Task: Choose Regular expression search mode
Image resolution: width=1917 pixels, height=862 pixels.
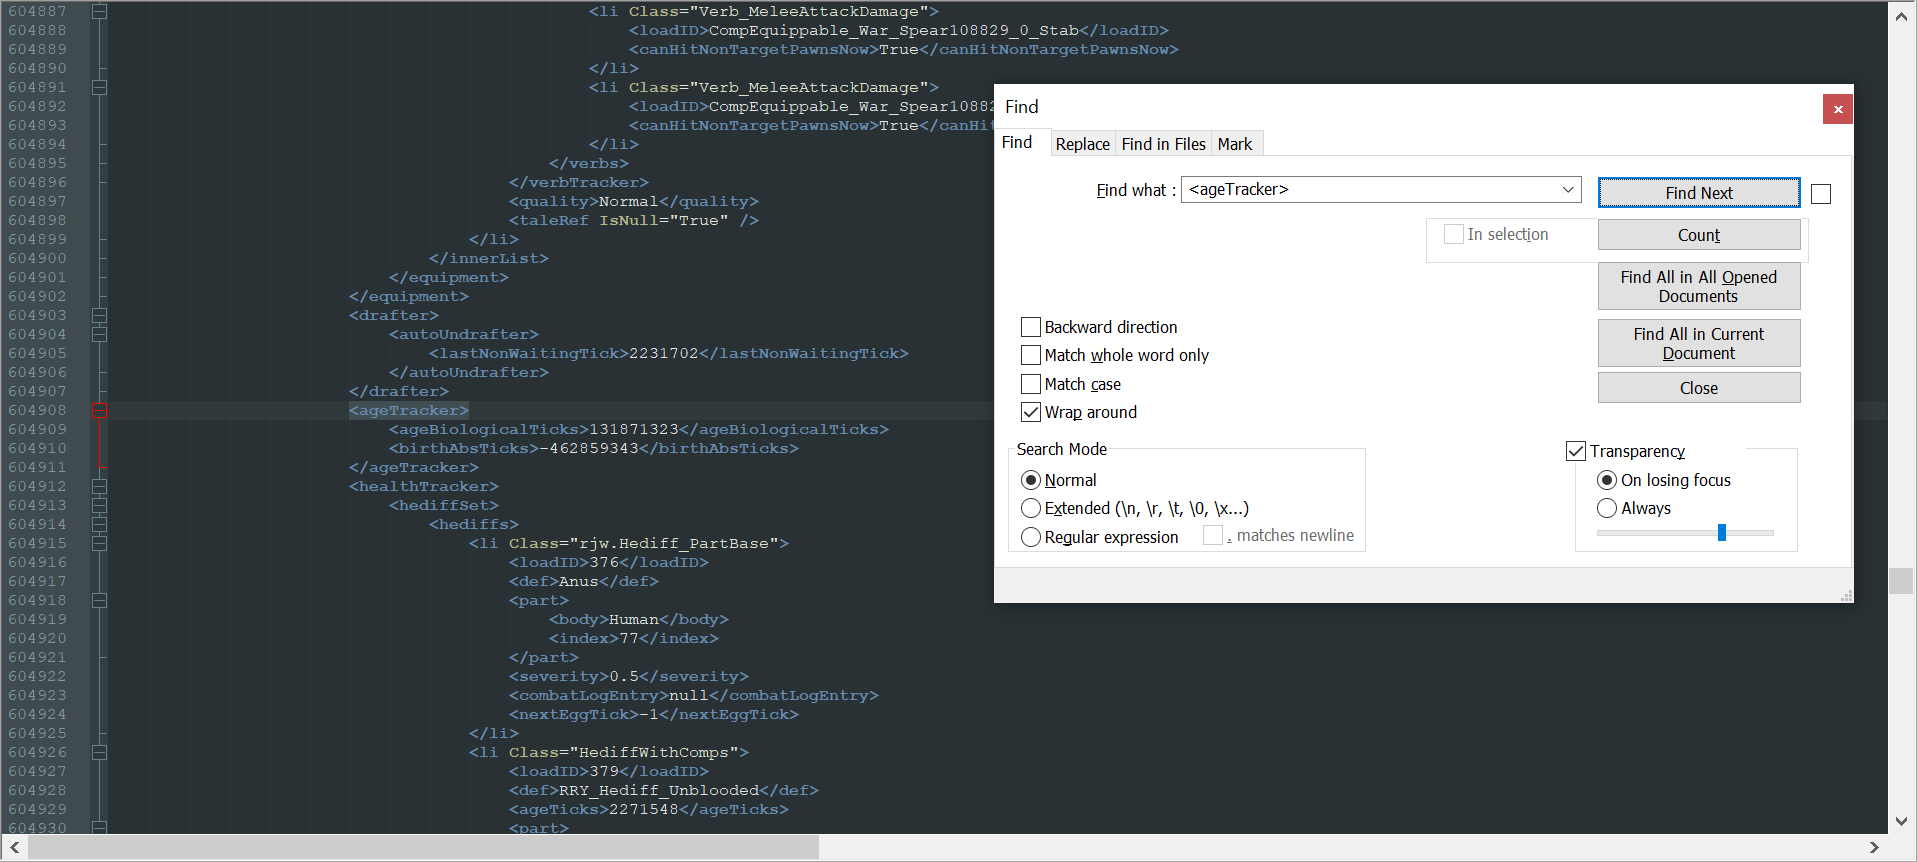Action: coord(1031,537)
